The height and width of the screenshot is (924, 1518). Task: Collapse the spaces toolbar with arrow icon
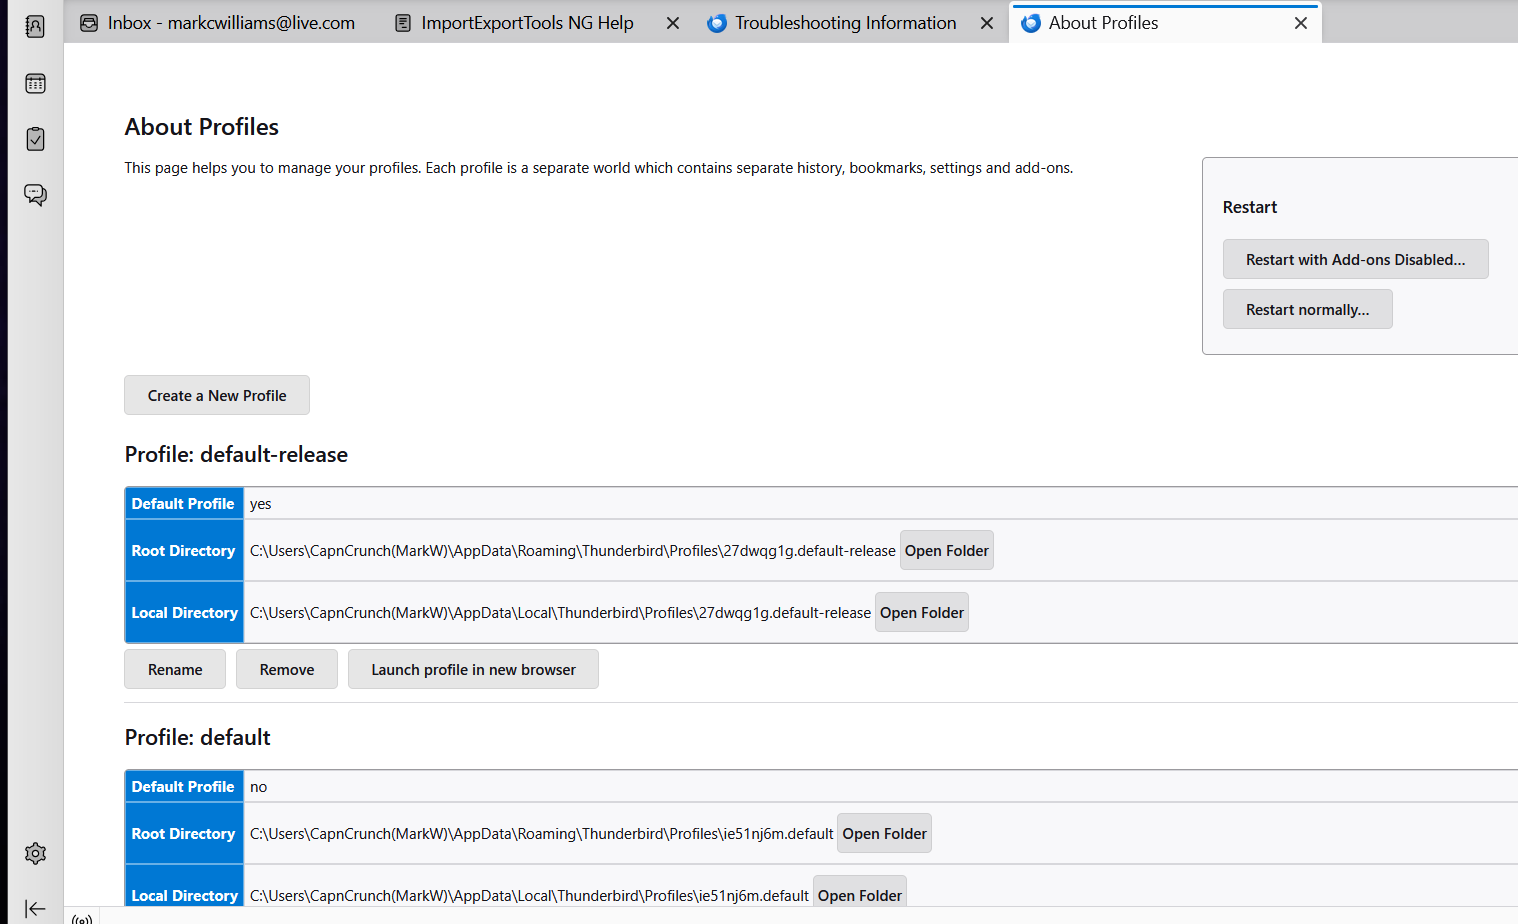coord(35,909)
